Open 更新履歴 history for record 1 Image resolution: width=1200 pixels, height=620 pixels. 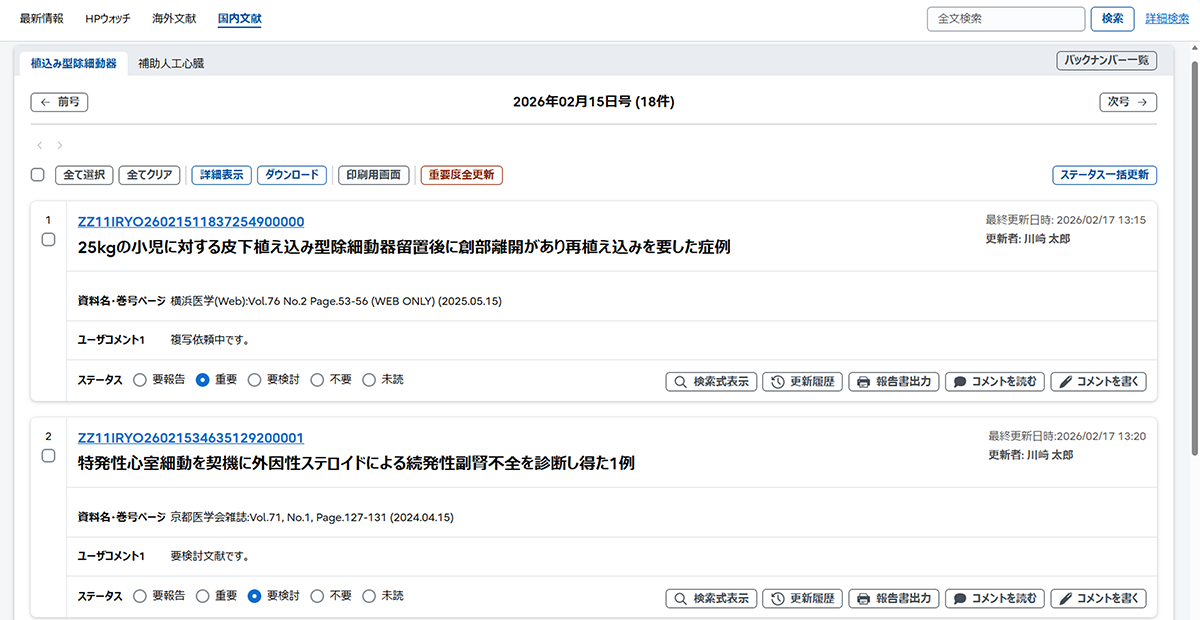point(802,382)
